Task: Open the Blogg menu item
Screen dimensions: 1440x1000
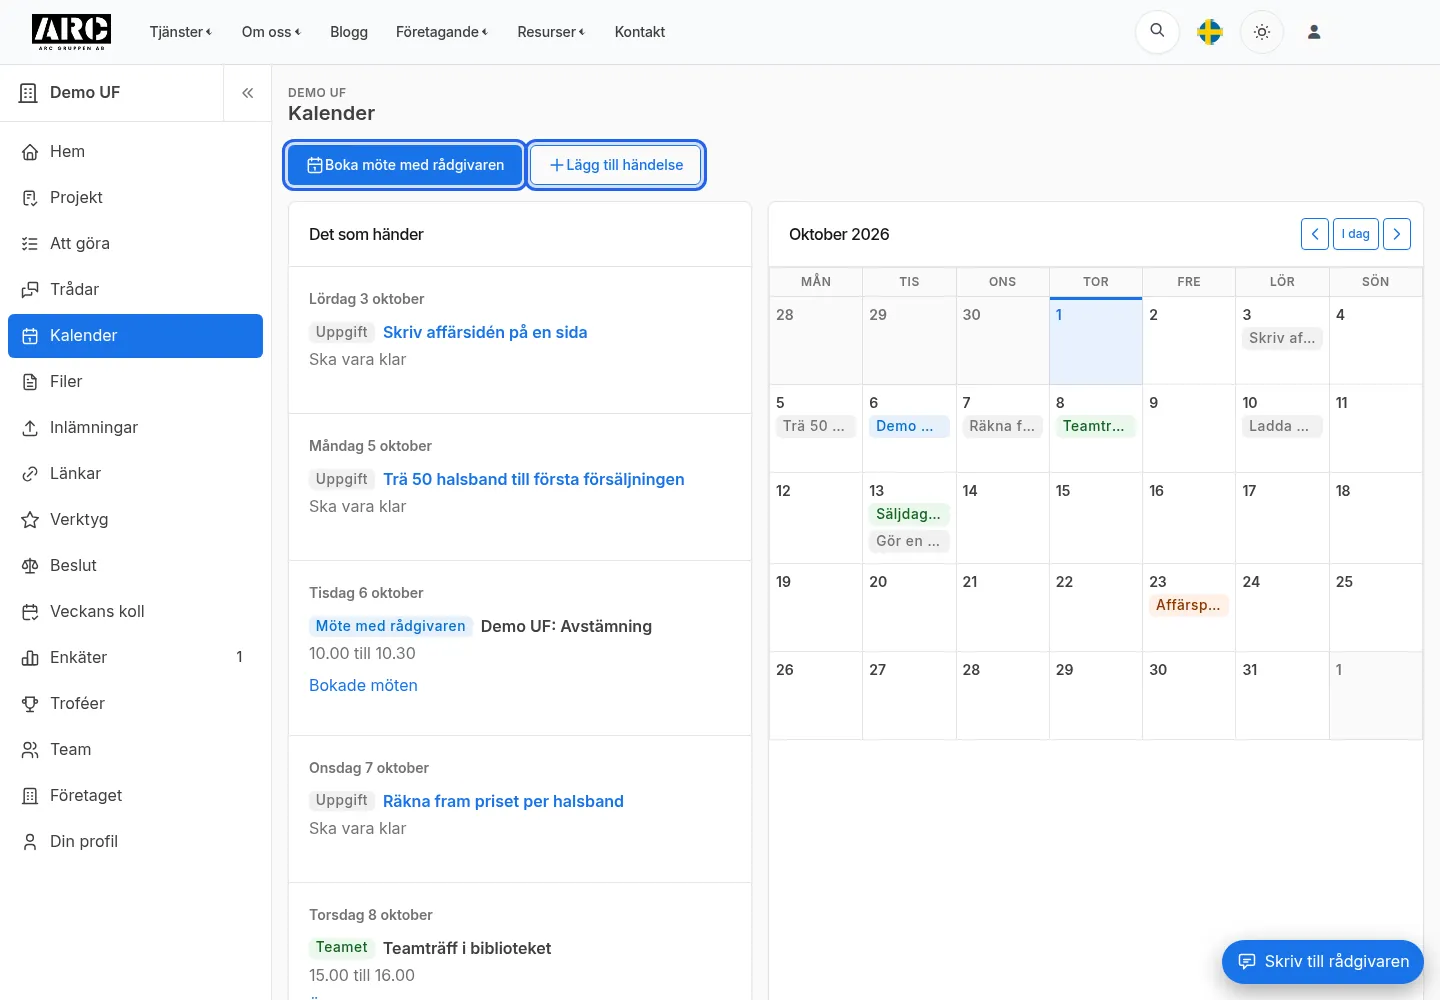Action: [x=349, y=32]
